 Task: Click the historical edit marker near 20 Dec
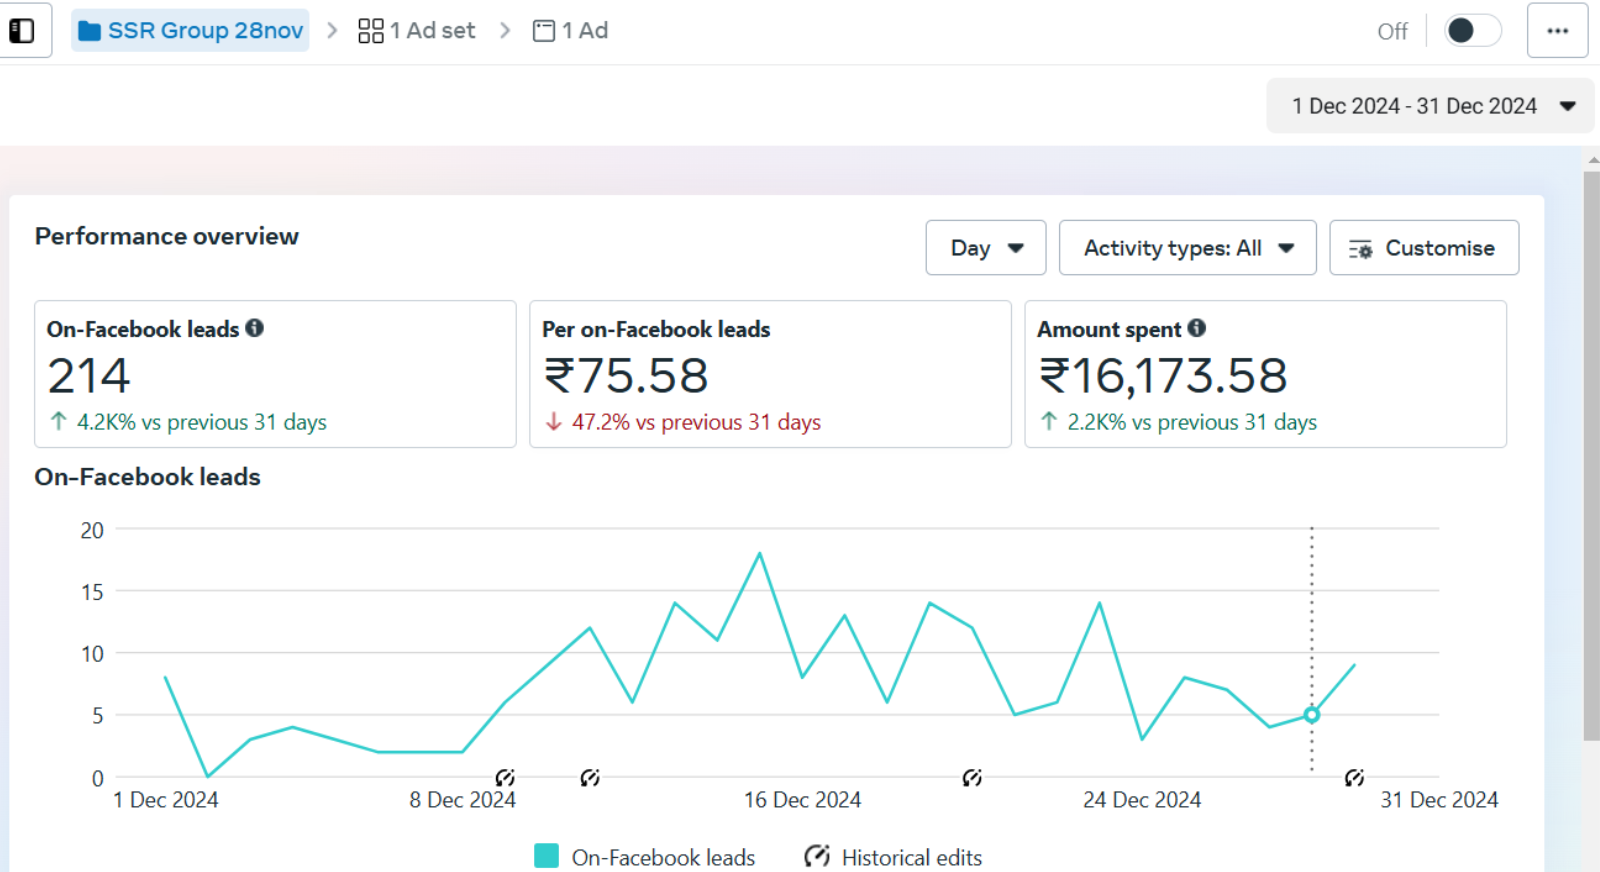tap(972, 778)
